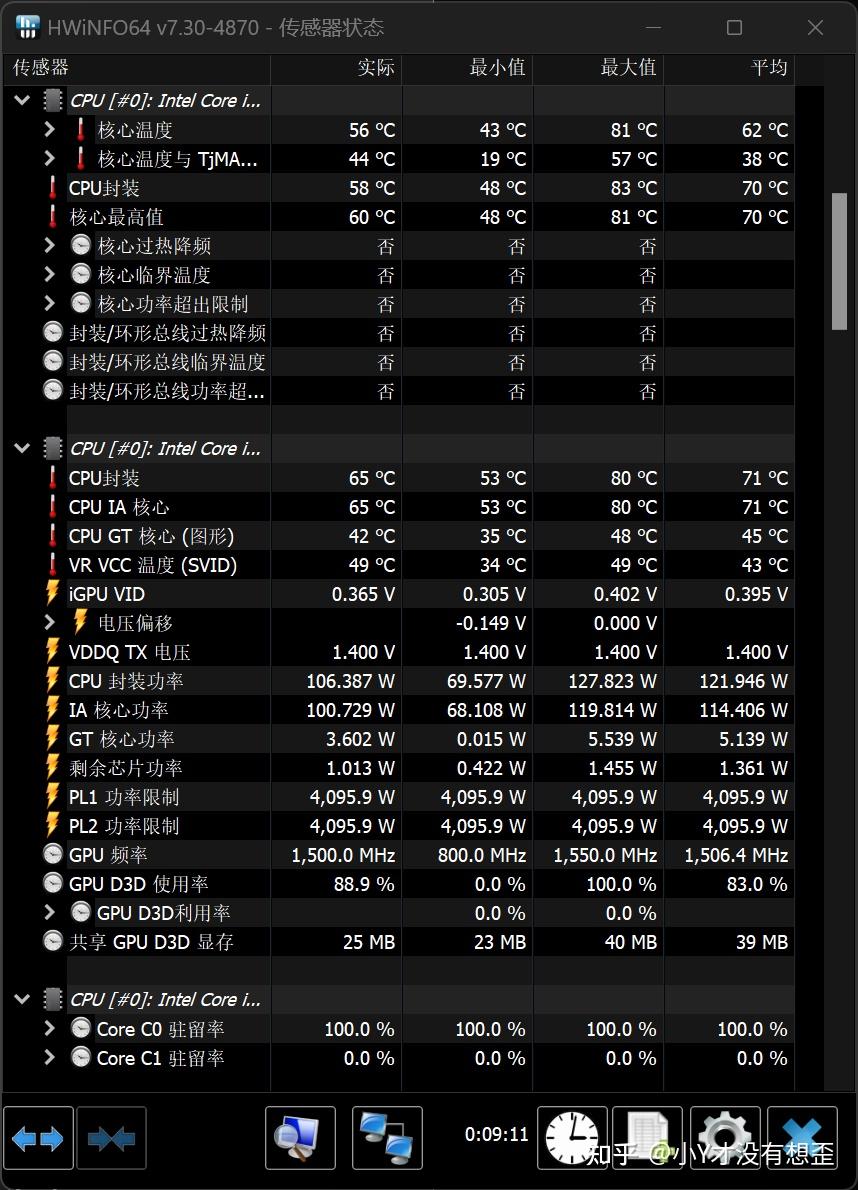Click the 83 °C maximum value
Screen dimensions: 858x1190
(x=633, y=188)
